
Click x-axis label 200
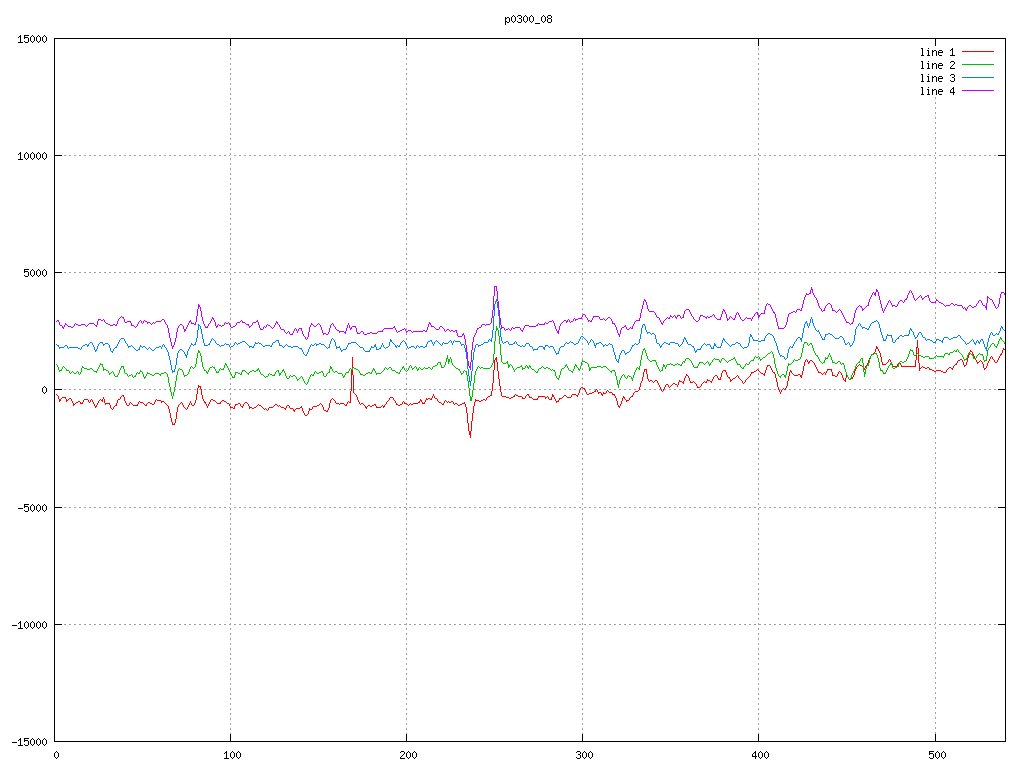pyautogui.click(x=408, y=756)
